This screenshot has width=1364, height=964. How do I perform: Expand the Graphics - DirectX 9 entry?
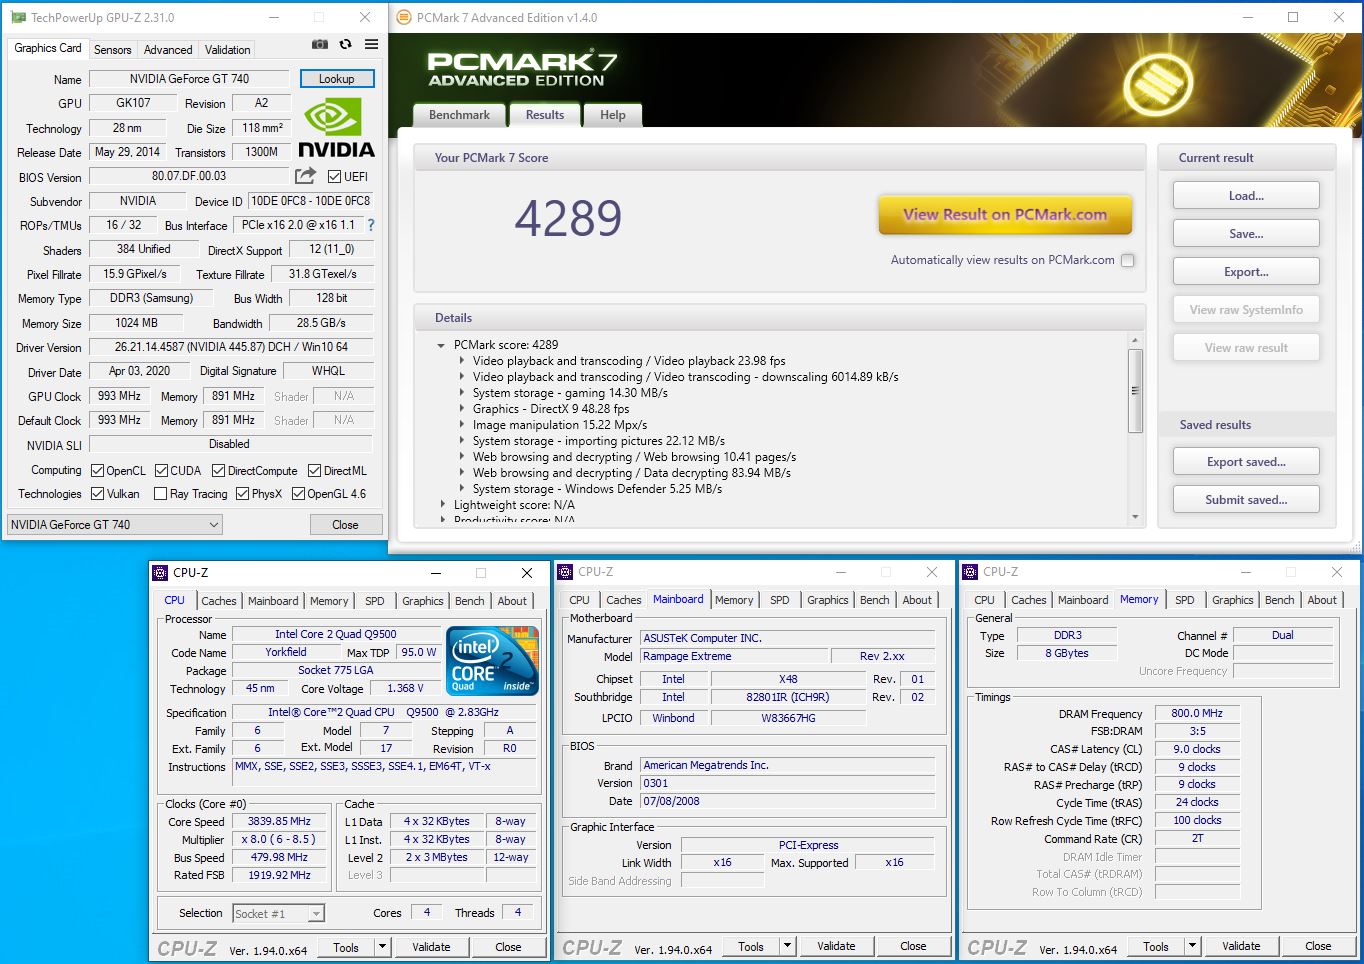click(x=461, y=409)
